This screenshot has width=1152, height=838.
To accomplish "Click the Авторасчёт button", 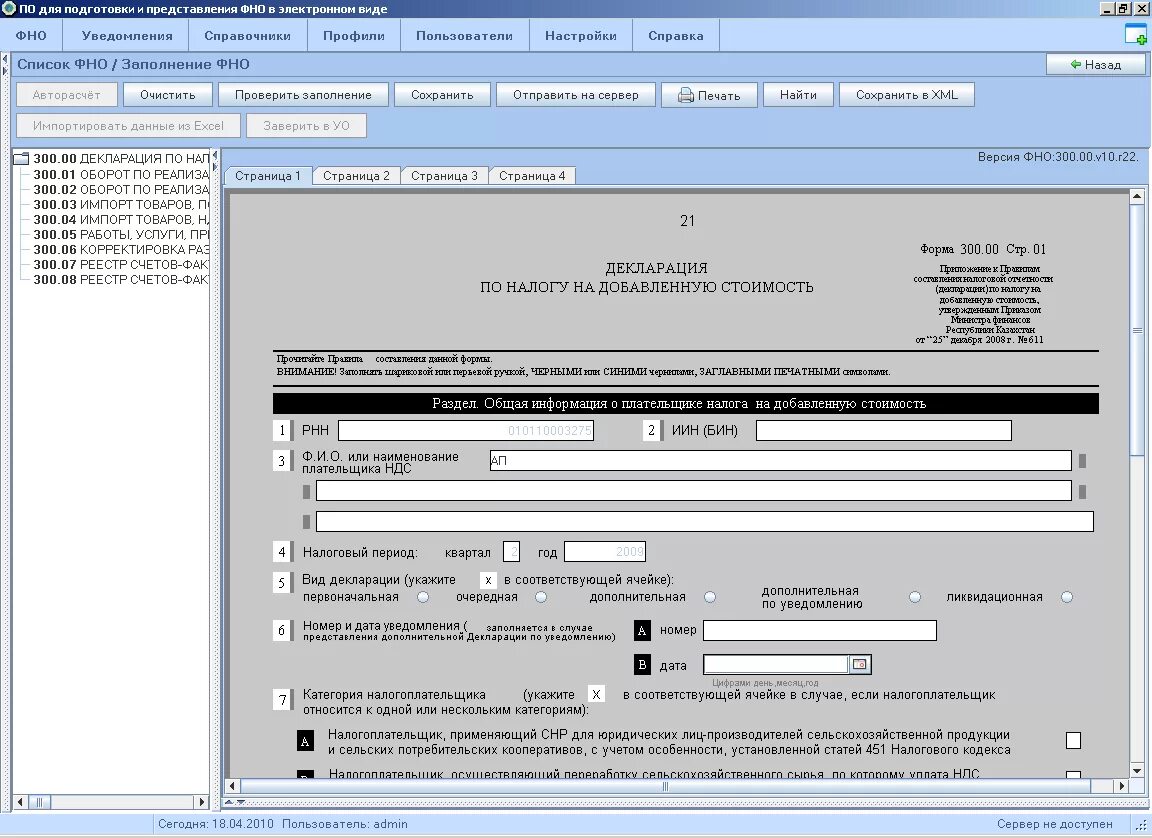I will 66,95.
